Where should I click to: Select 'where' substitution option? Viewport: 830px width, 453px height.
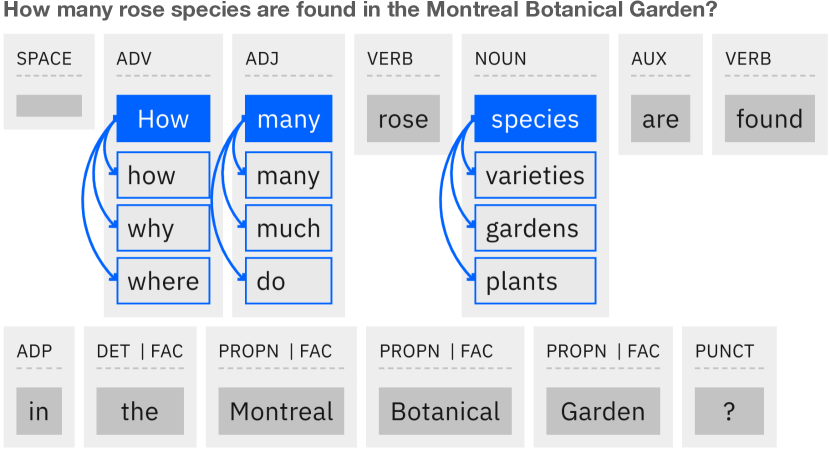pos(163,281)
